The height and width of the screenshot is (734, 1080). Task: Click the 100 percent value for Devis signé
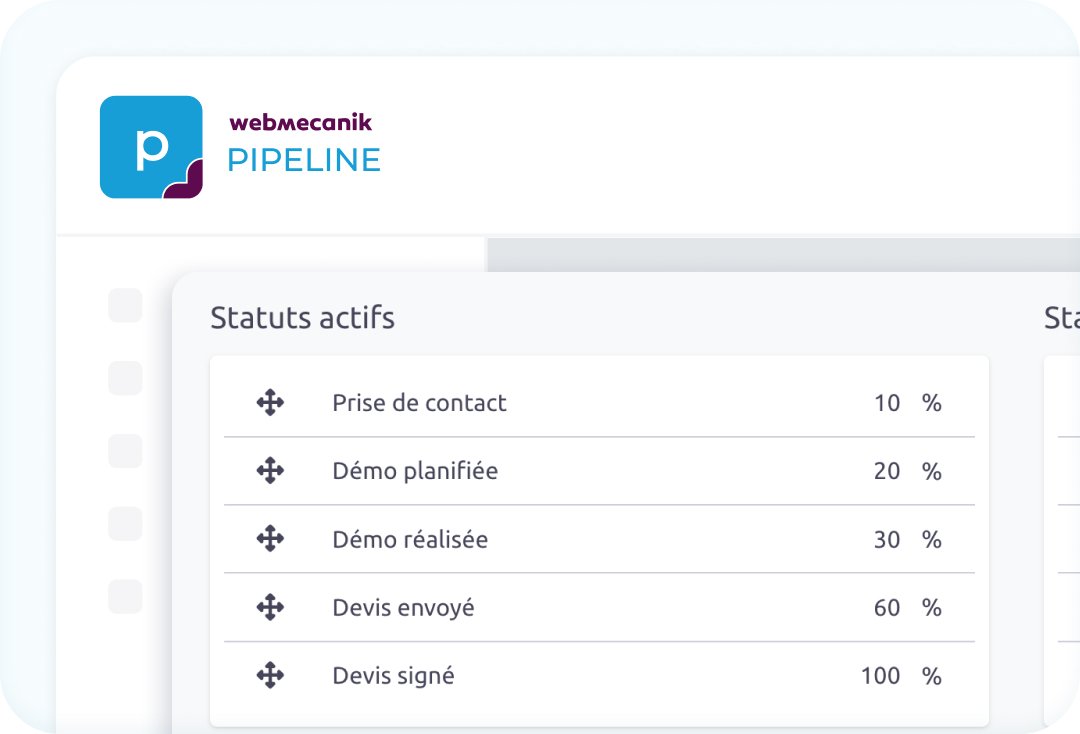(x=881, y=676)
